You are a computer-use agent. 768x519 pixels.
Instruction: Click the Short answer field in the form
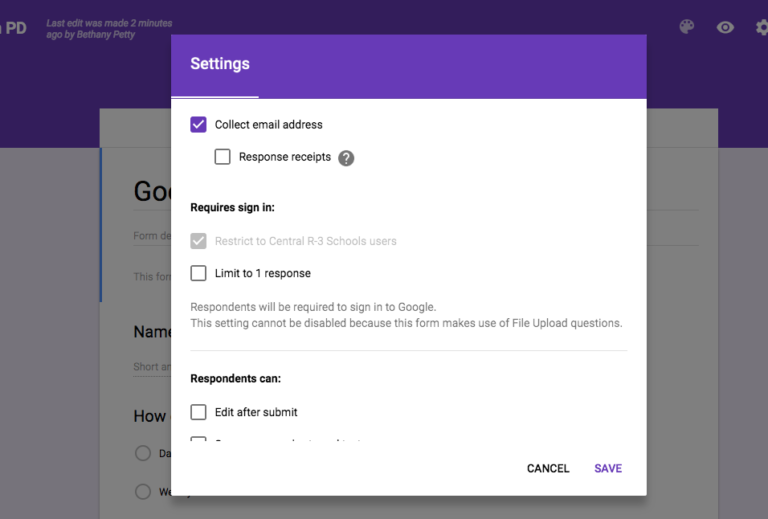point(152,367)
